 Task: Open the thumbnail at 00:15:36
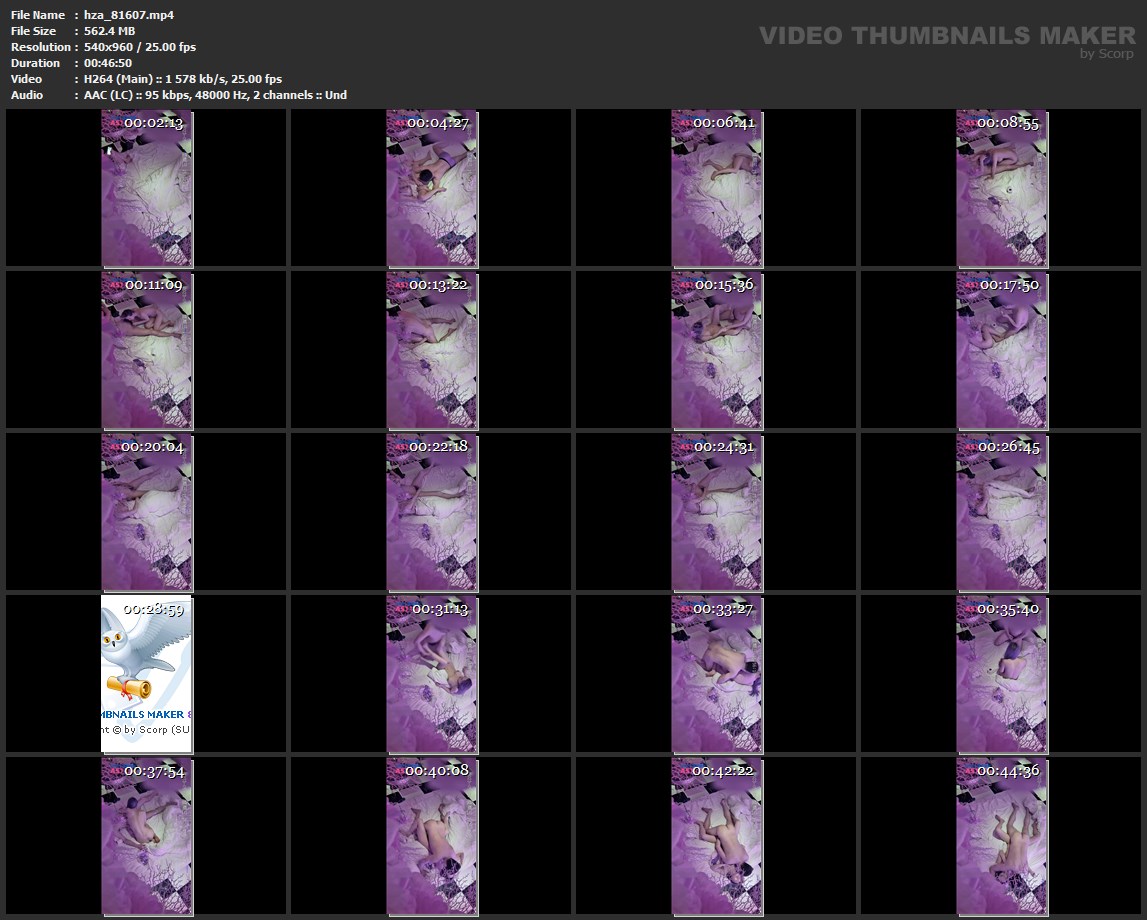click(x=717, y=350)
